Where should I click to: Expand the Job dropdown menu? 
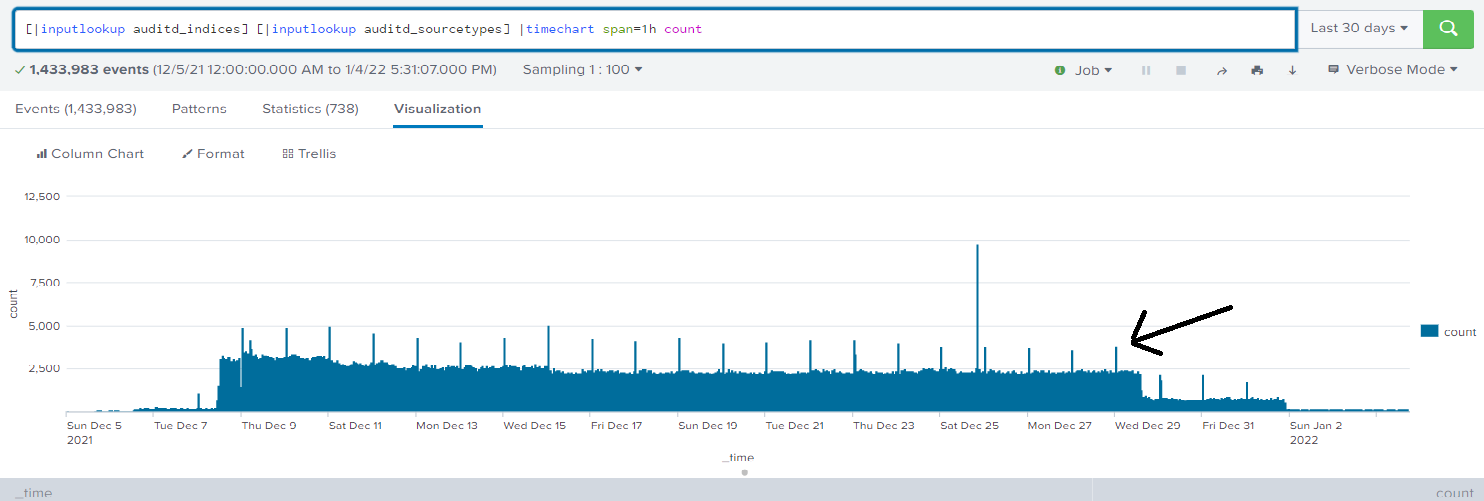[x=1093, y=70]
